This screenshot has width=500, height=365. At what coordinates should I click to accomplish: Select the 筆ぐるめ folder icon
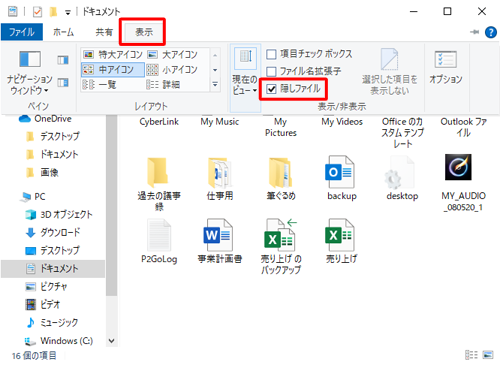(x=281, y=172)
